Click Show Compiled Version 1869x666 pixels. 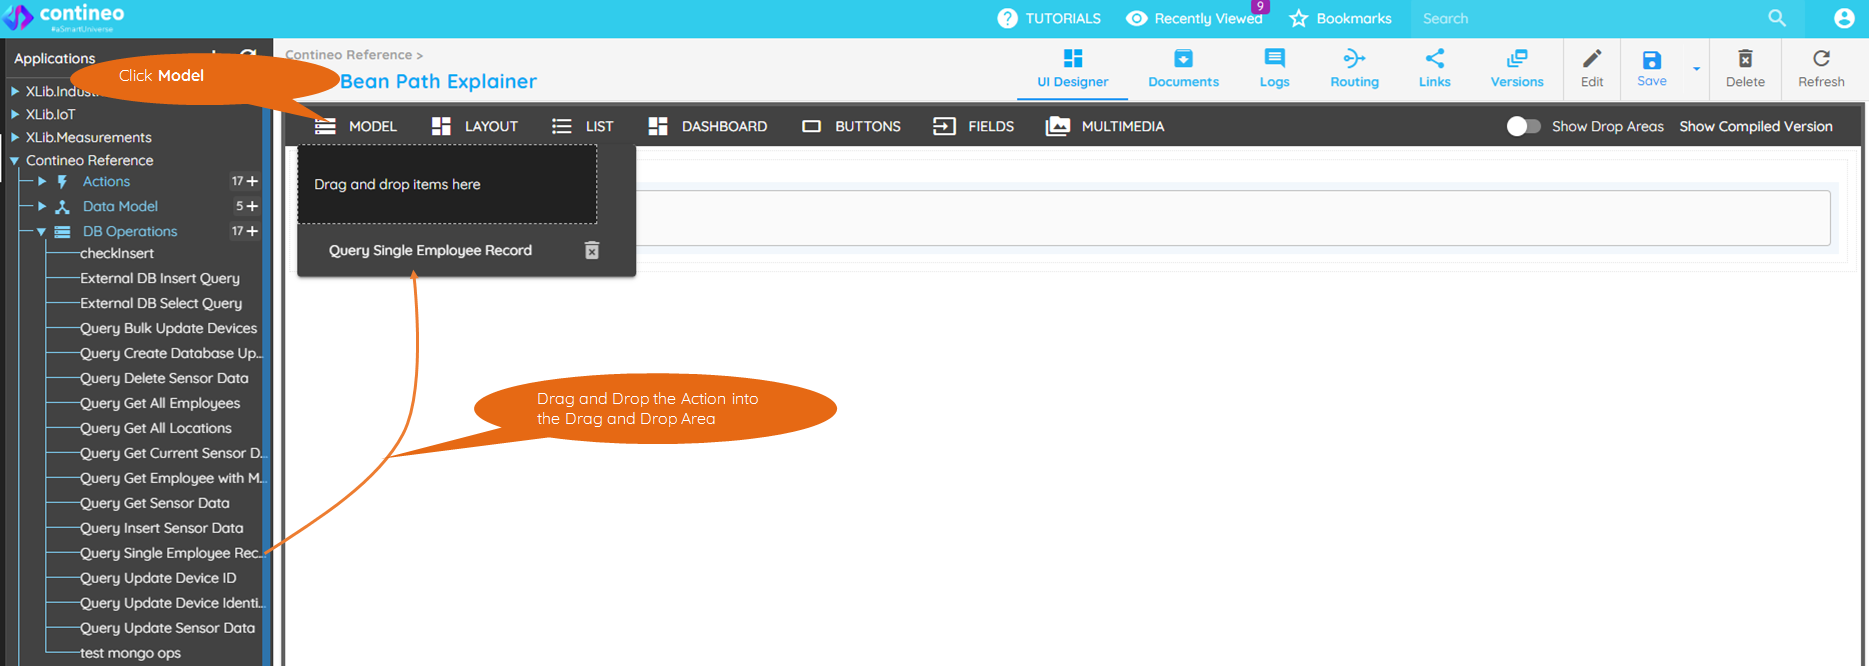coord(1755,126)
